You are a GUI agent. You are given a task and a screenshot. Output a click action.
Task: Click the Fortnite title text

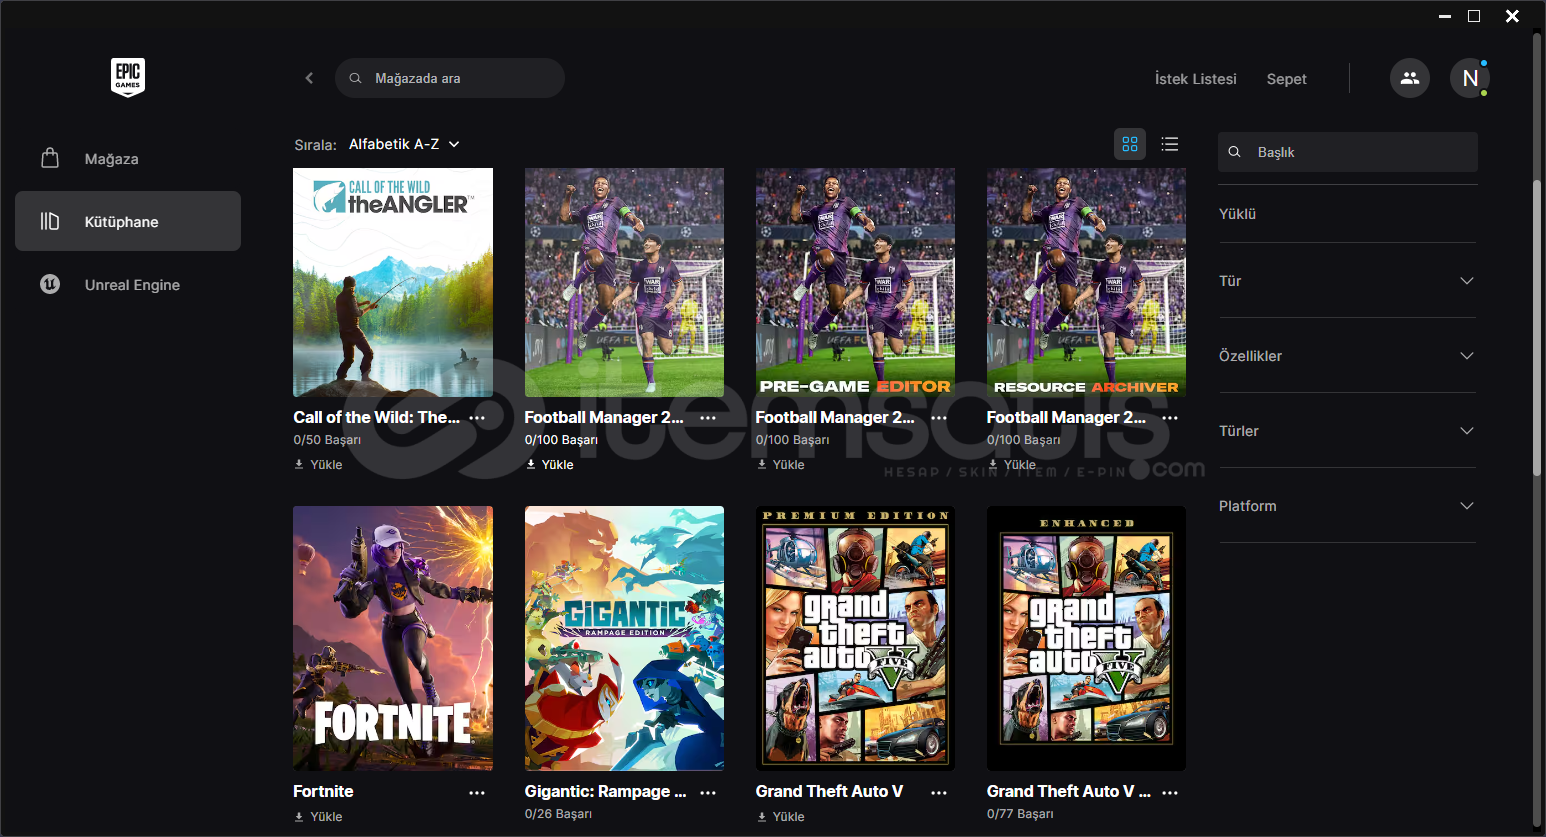click(323, 791)
